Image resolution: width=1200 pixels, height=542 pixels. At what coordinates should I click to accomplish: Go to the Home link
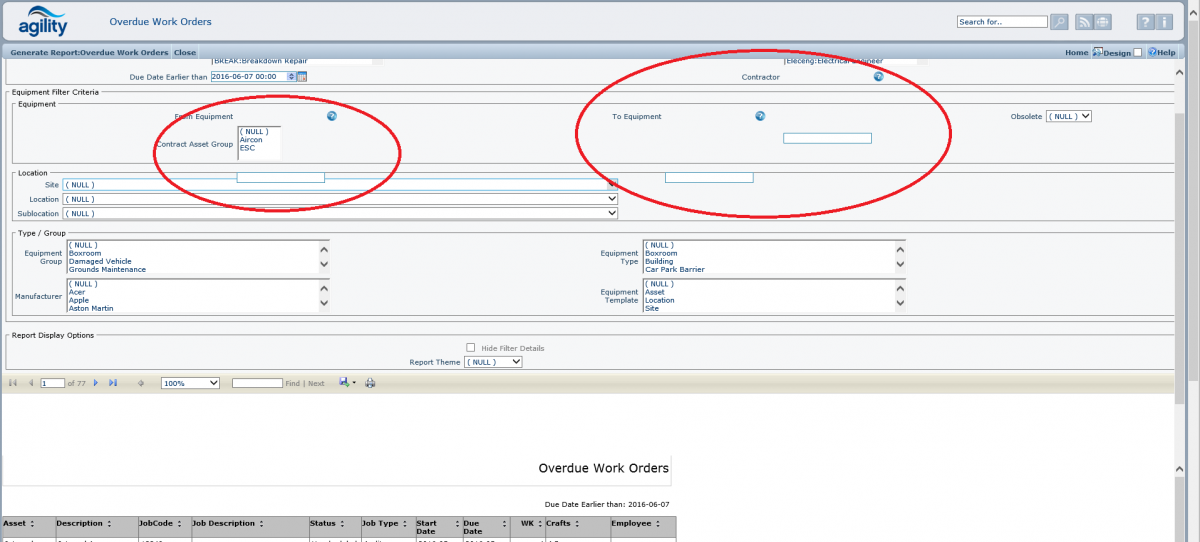[x=1076, y=52]
